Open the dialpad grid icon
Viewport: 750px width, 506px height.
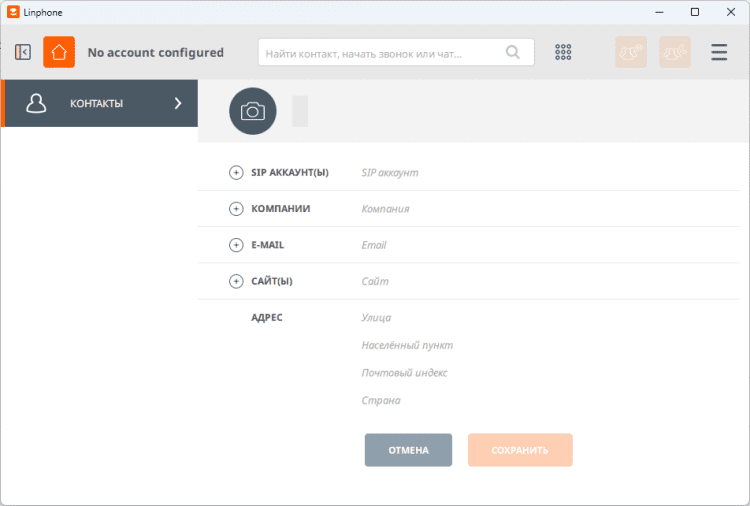pos(563,52)
